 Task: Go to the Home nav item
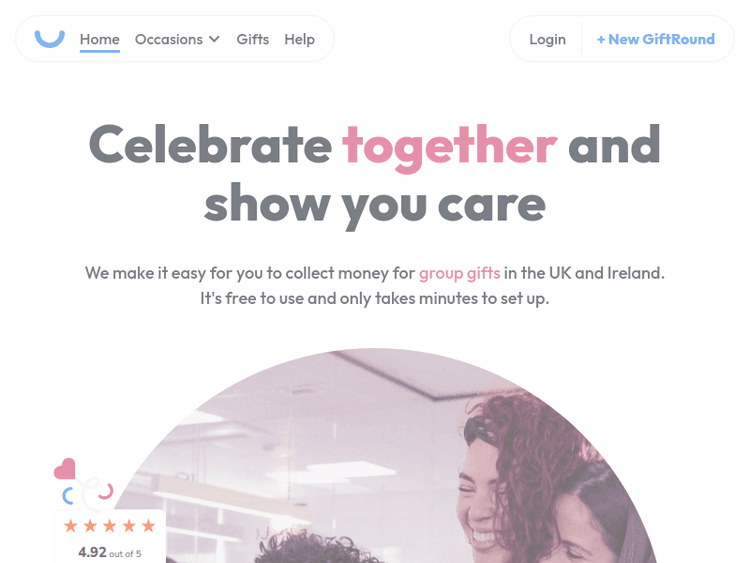point(99,39)
